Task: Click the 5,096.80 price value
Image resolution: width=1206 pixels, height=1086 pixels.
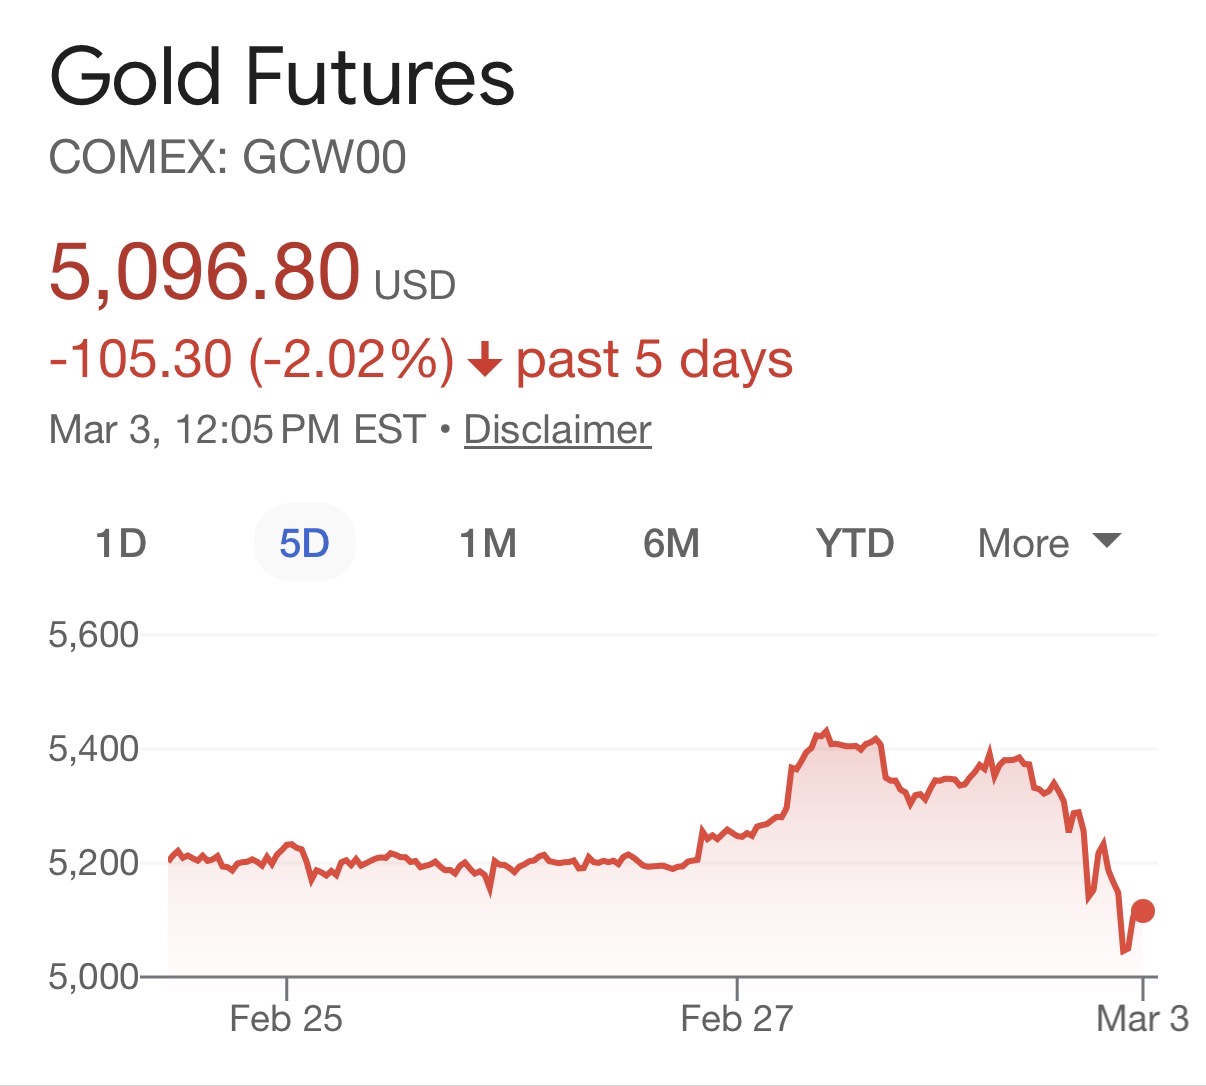Action: point(204,272)
